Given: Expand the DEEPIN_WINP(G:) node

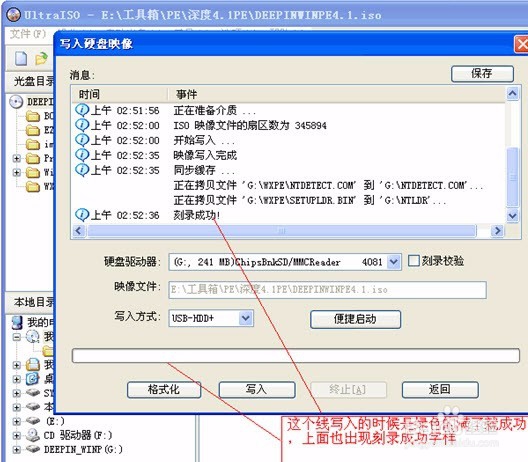Looking at the screenshot, I should [x=16, y=449].
